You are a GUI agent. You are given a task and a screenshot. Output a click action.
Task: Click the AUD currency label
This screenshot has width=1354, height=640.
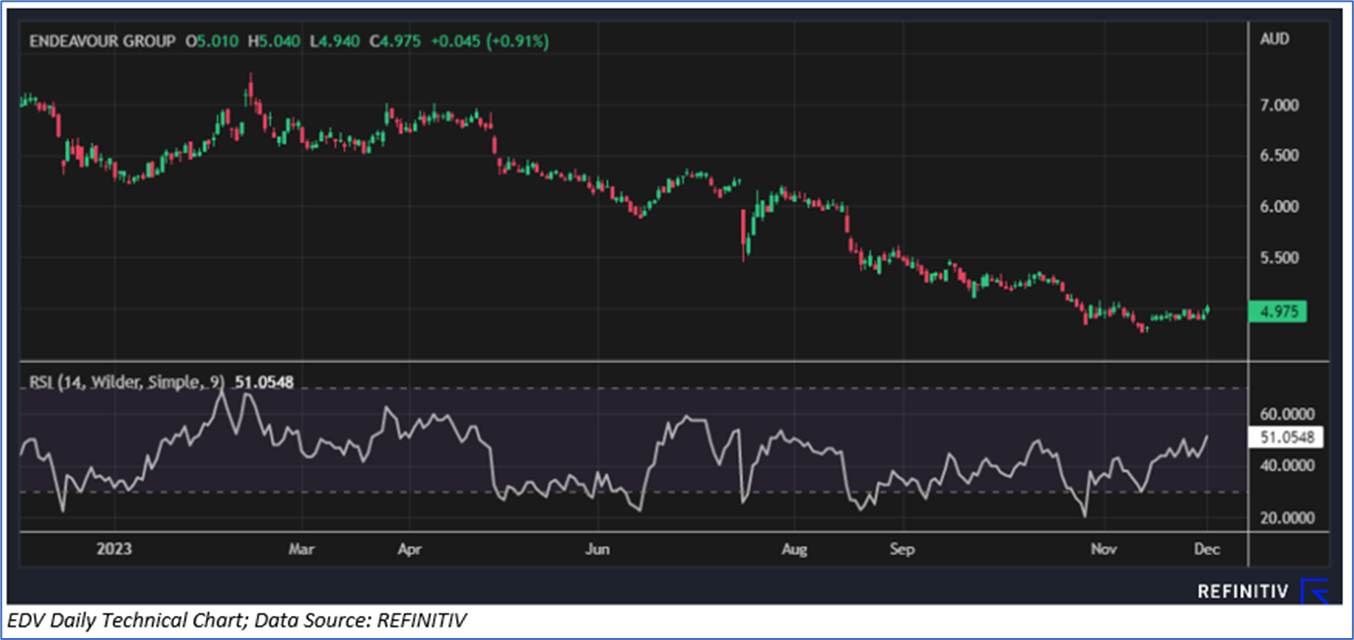tap(1276, 40)
